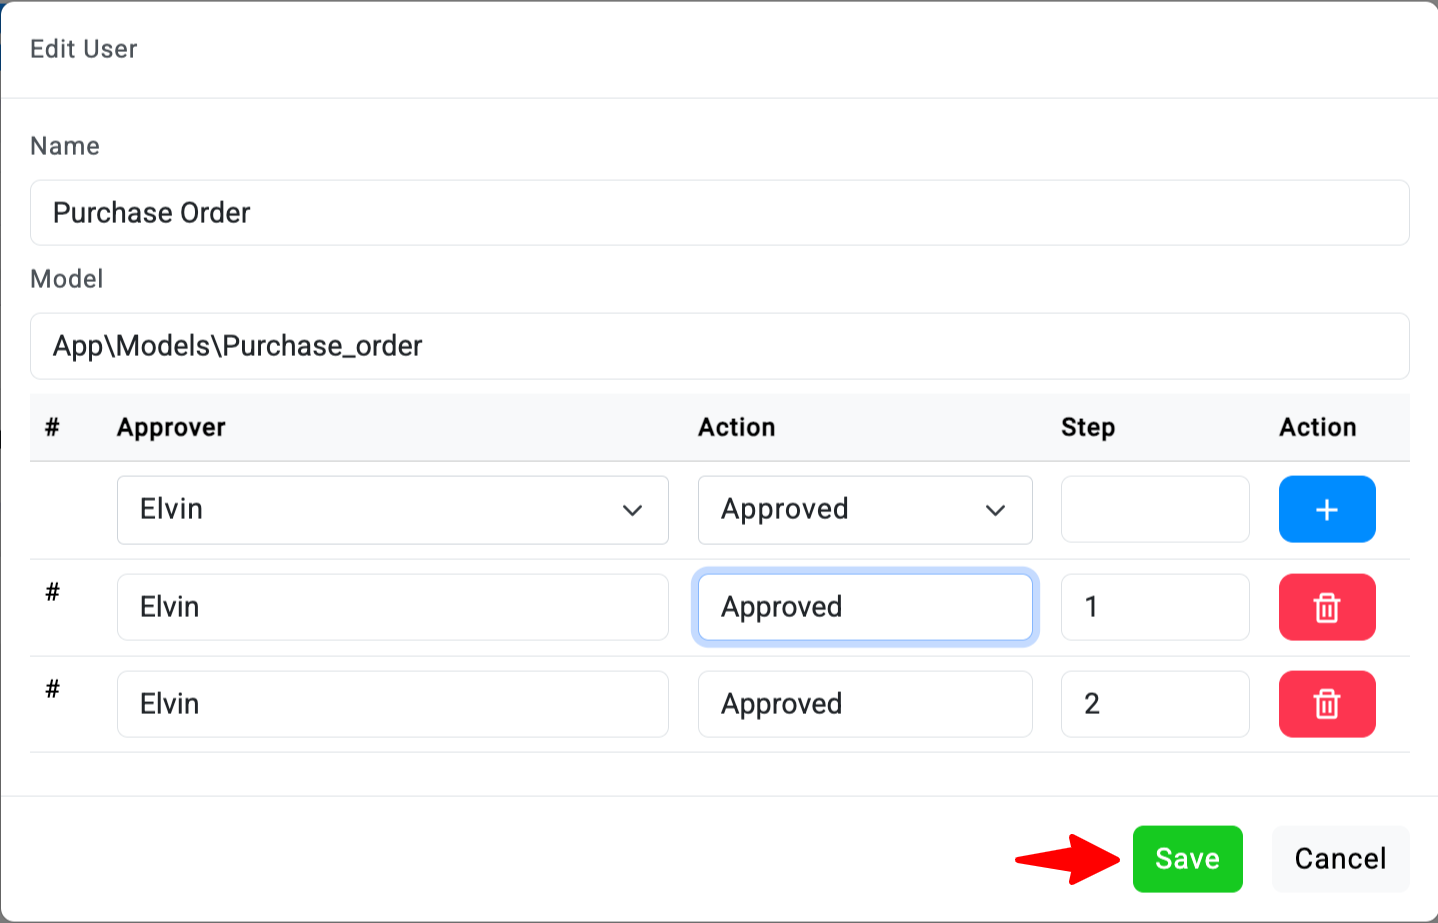Click the Elvin approver field in step 2 row
Image resolution: width=1438 pixels, height=923 pixels.
(392, 704)
